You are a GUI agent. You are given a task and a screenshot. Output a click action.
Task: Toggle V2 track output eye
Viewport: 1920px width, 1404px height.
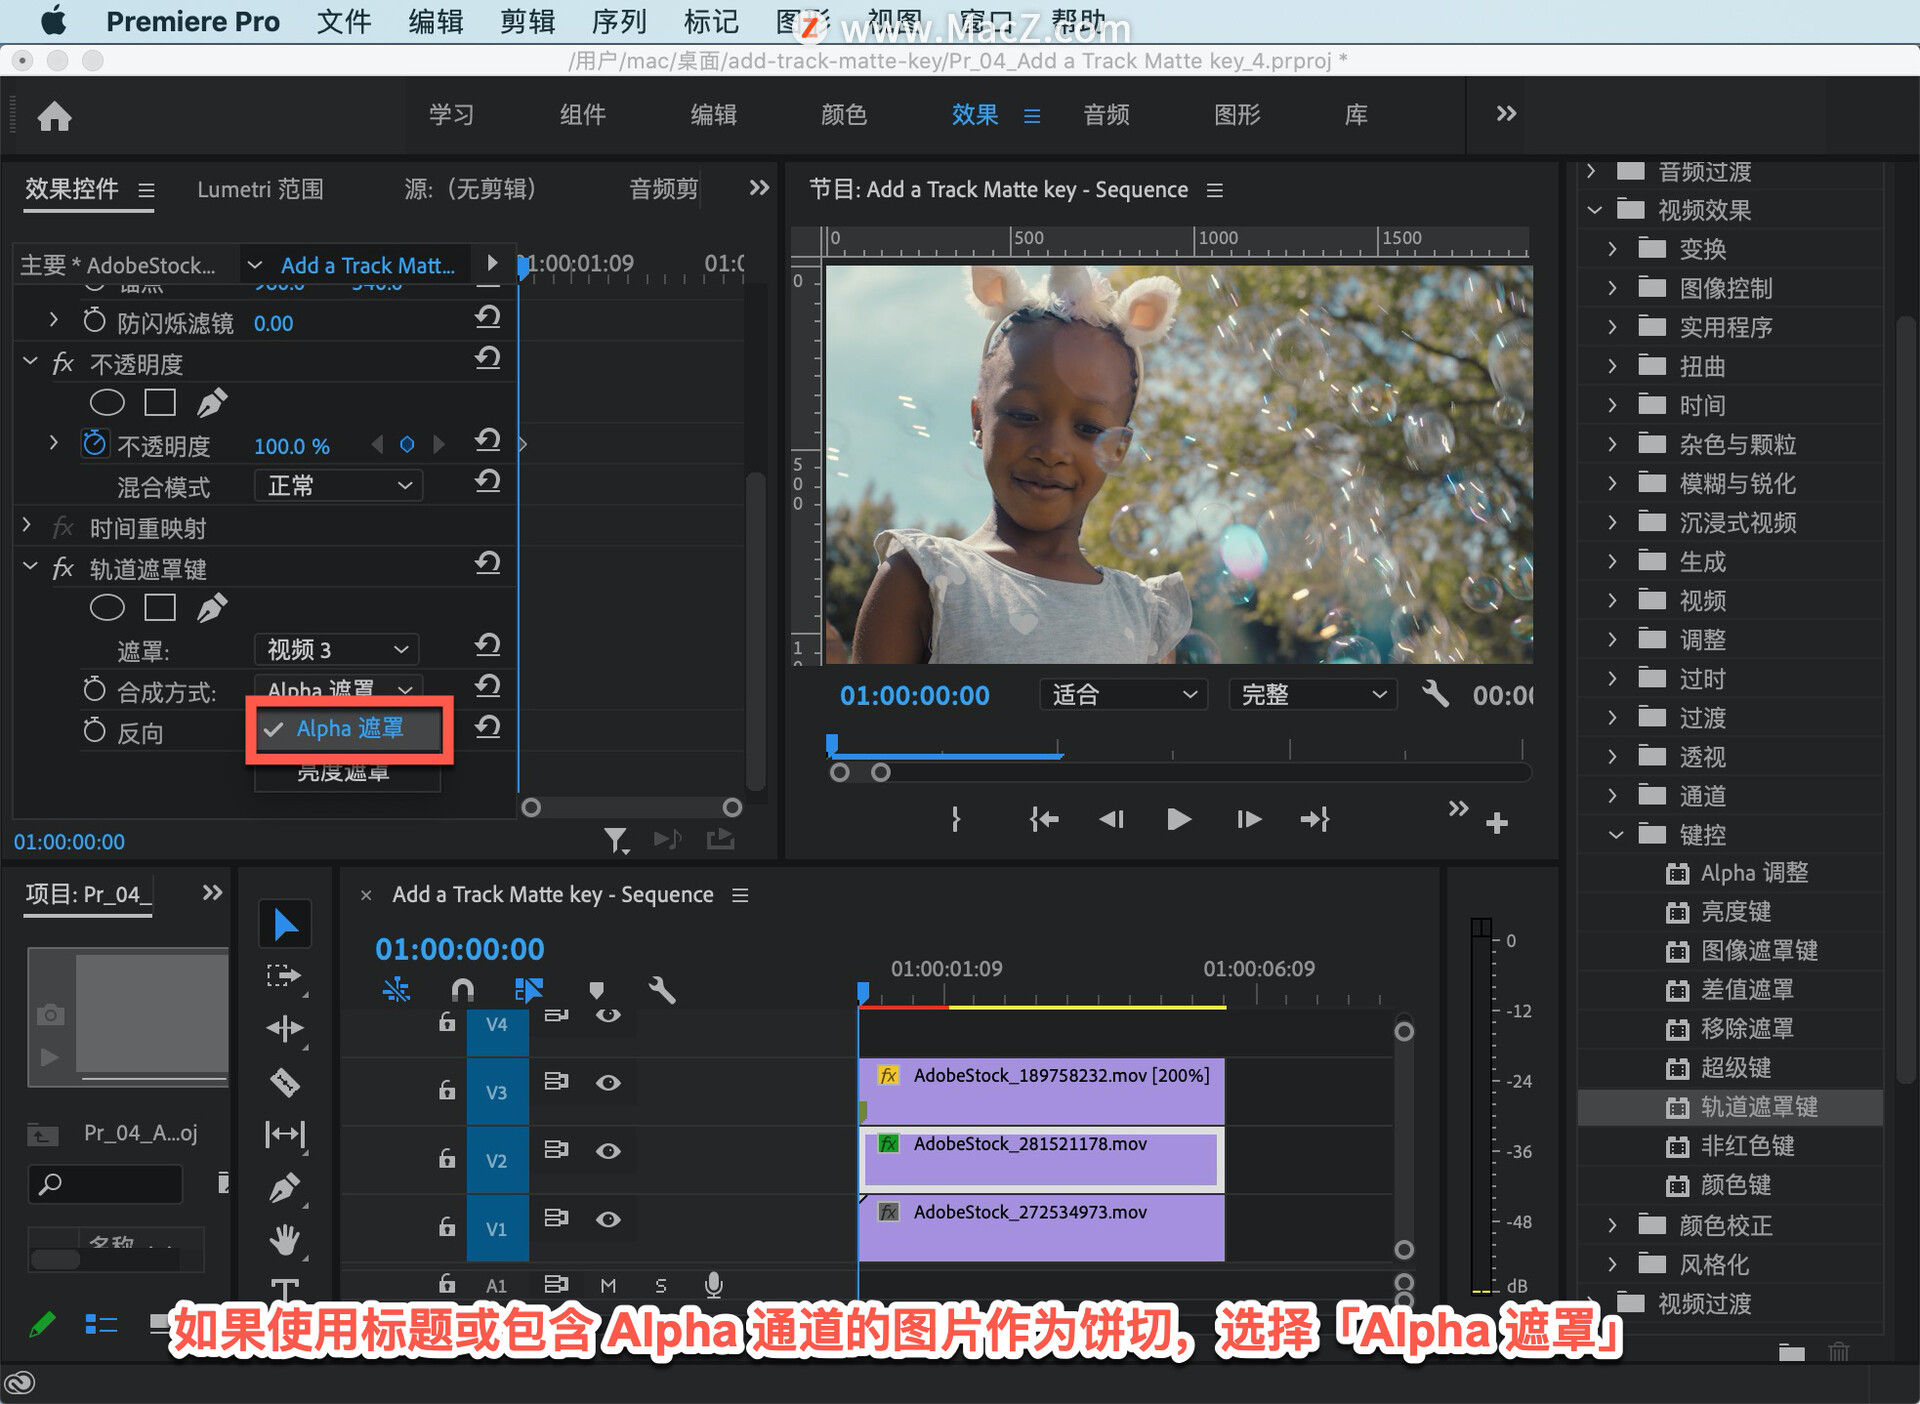pos(608,1151)
